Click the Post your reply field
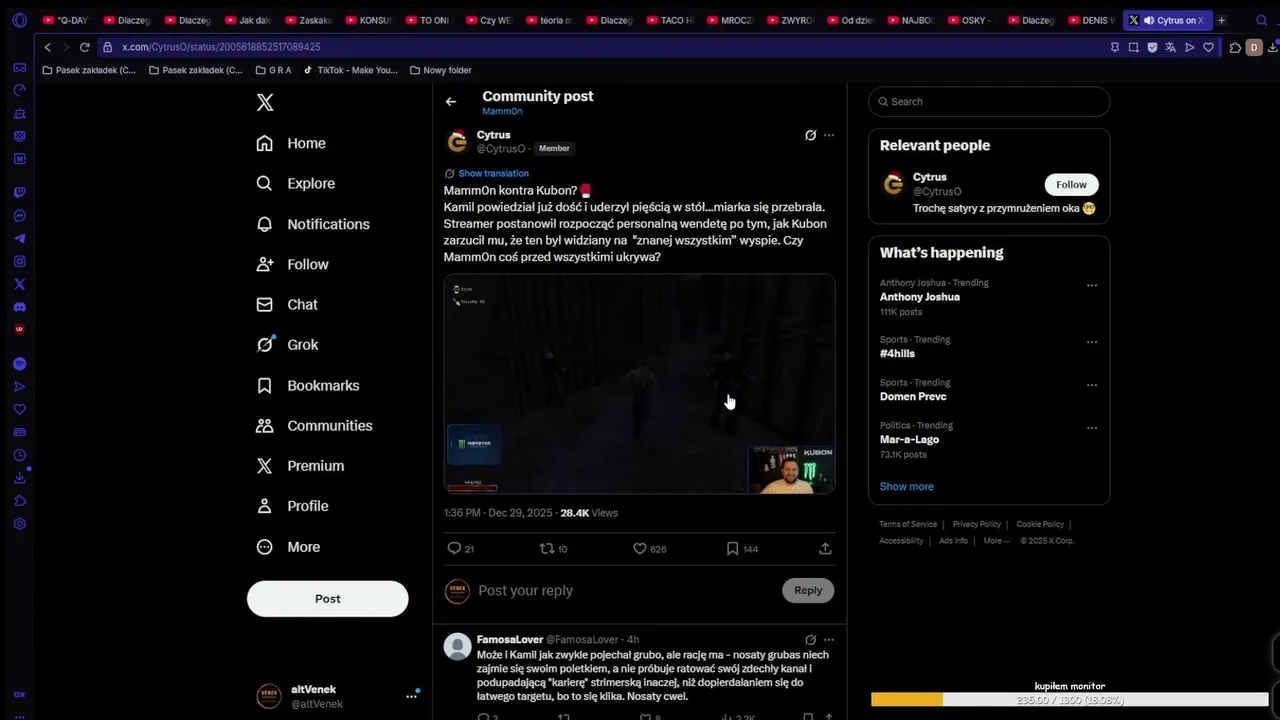 [x=626, y=590]
